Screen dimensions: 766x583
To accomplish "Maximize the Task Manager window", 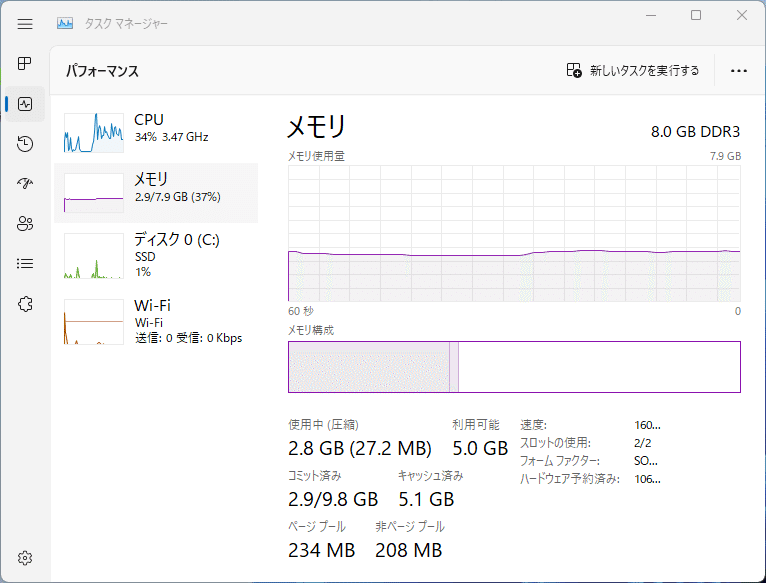I will [x=696, y=15].
